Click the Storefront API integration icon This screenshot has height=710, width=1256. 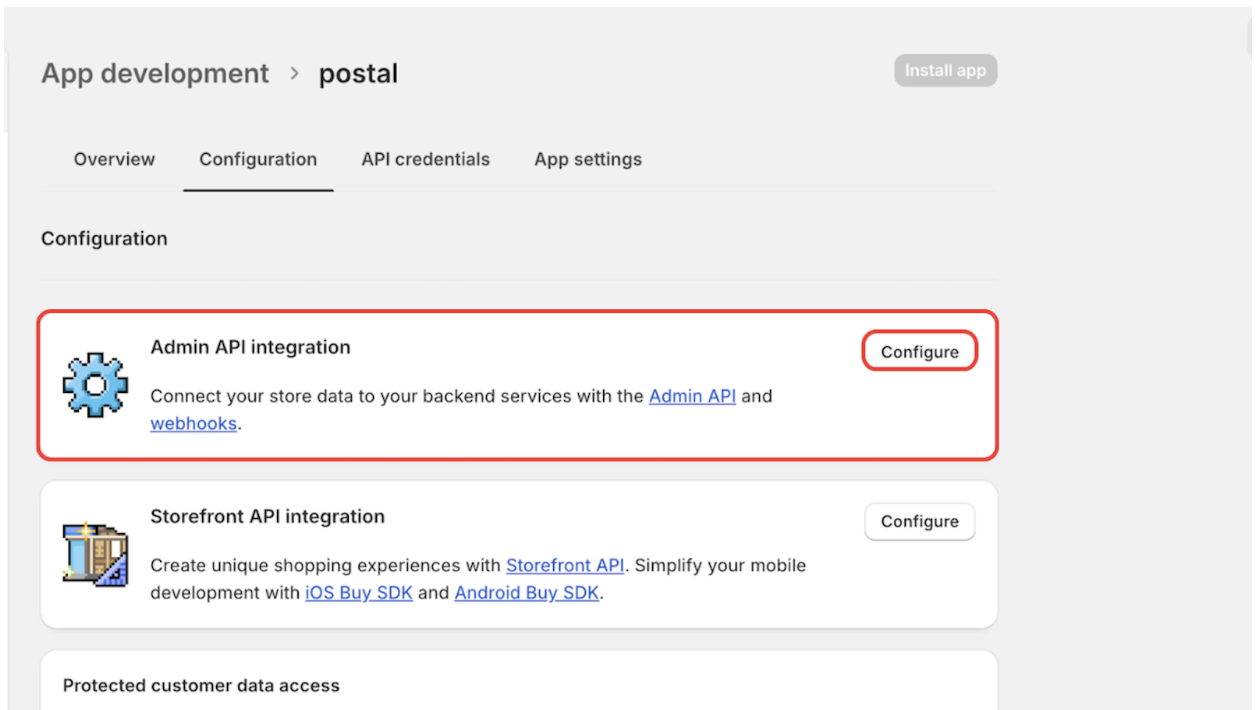pyautogui.click(x=95, y=554)
